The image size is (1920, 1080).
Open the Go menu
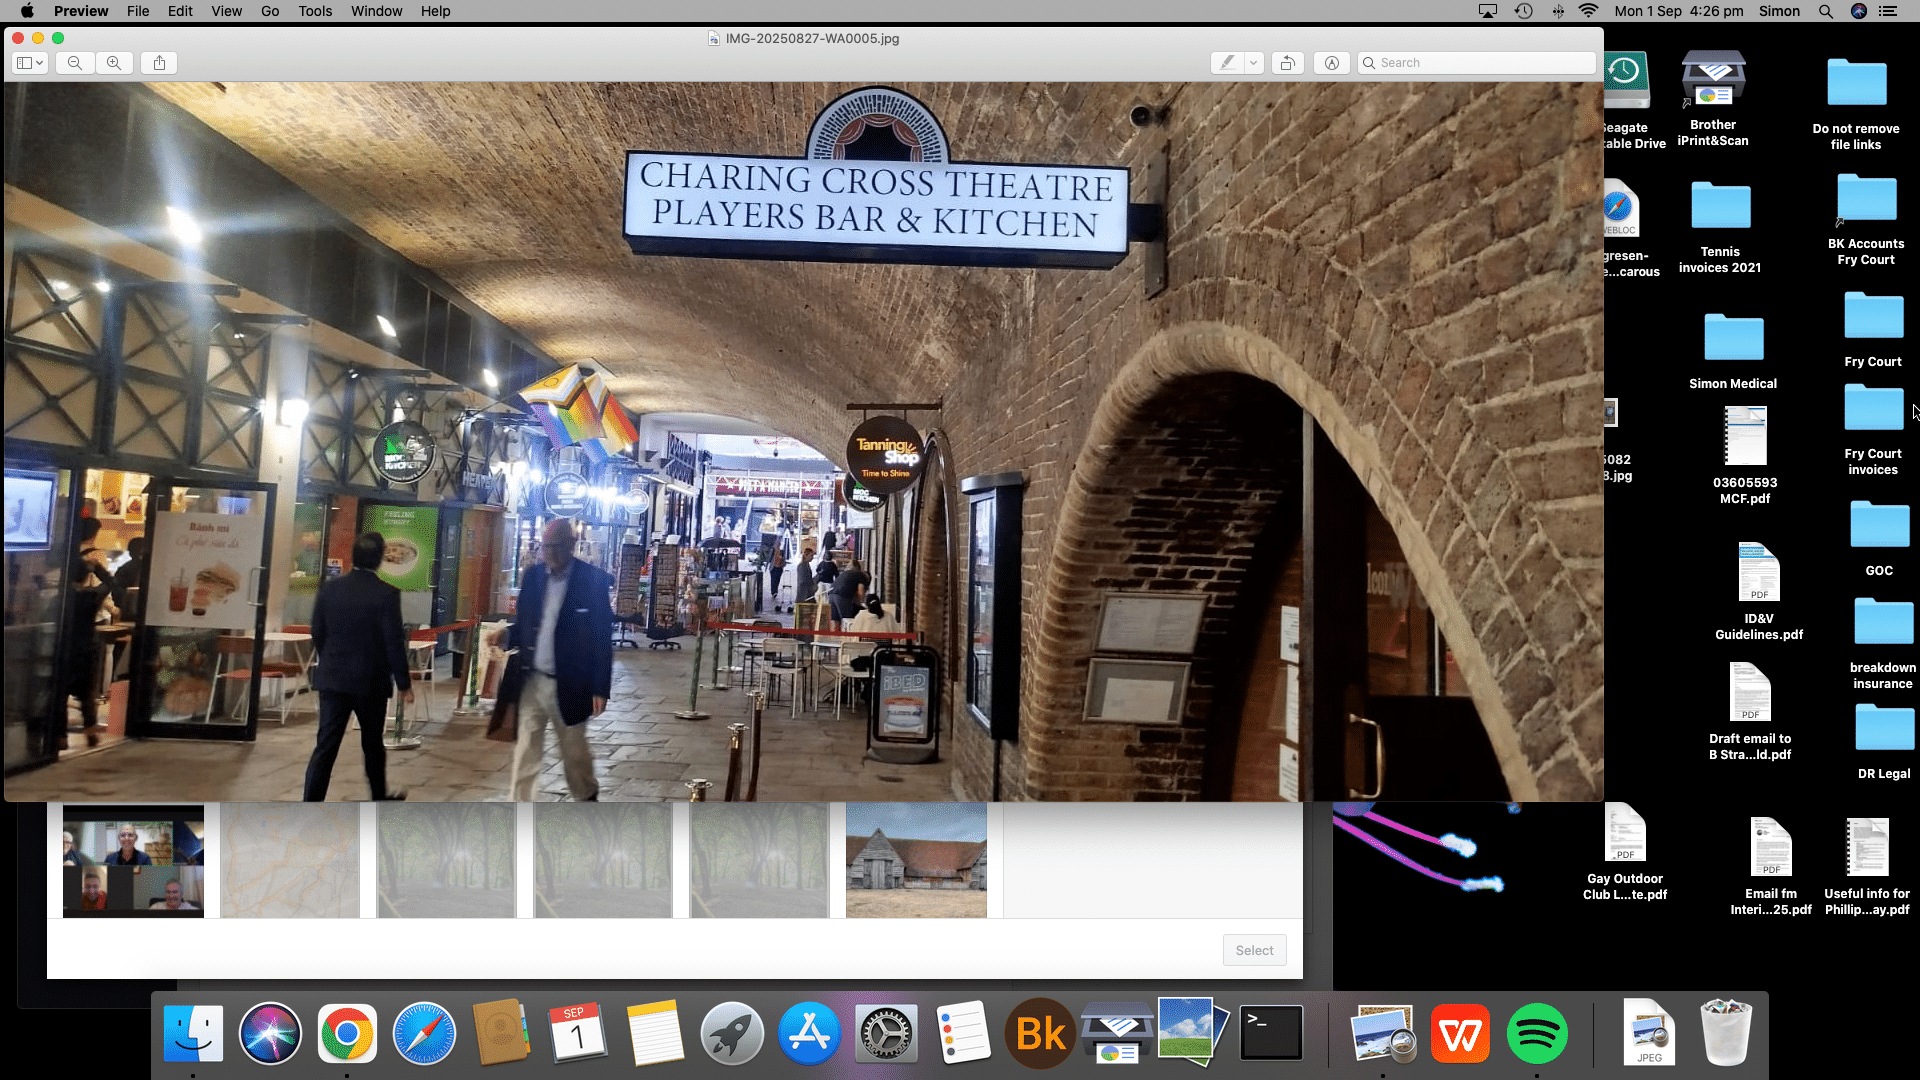coord(270,11)
